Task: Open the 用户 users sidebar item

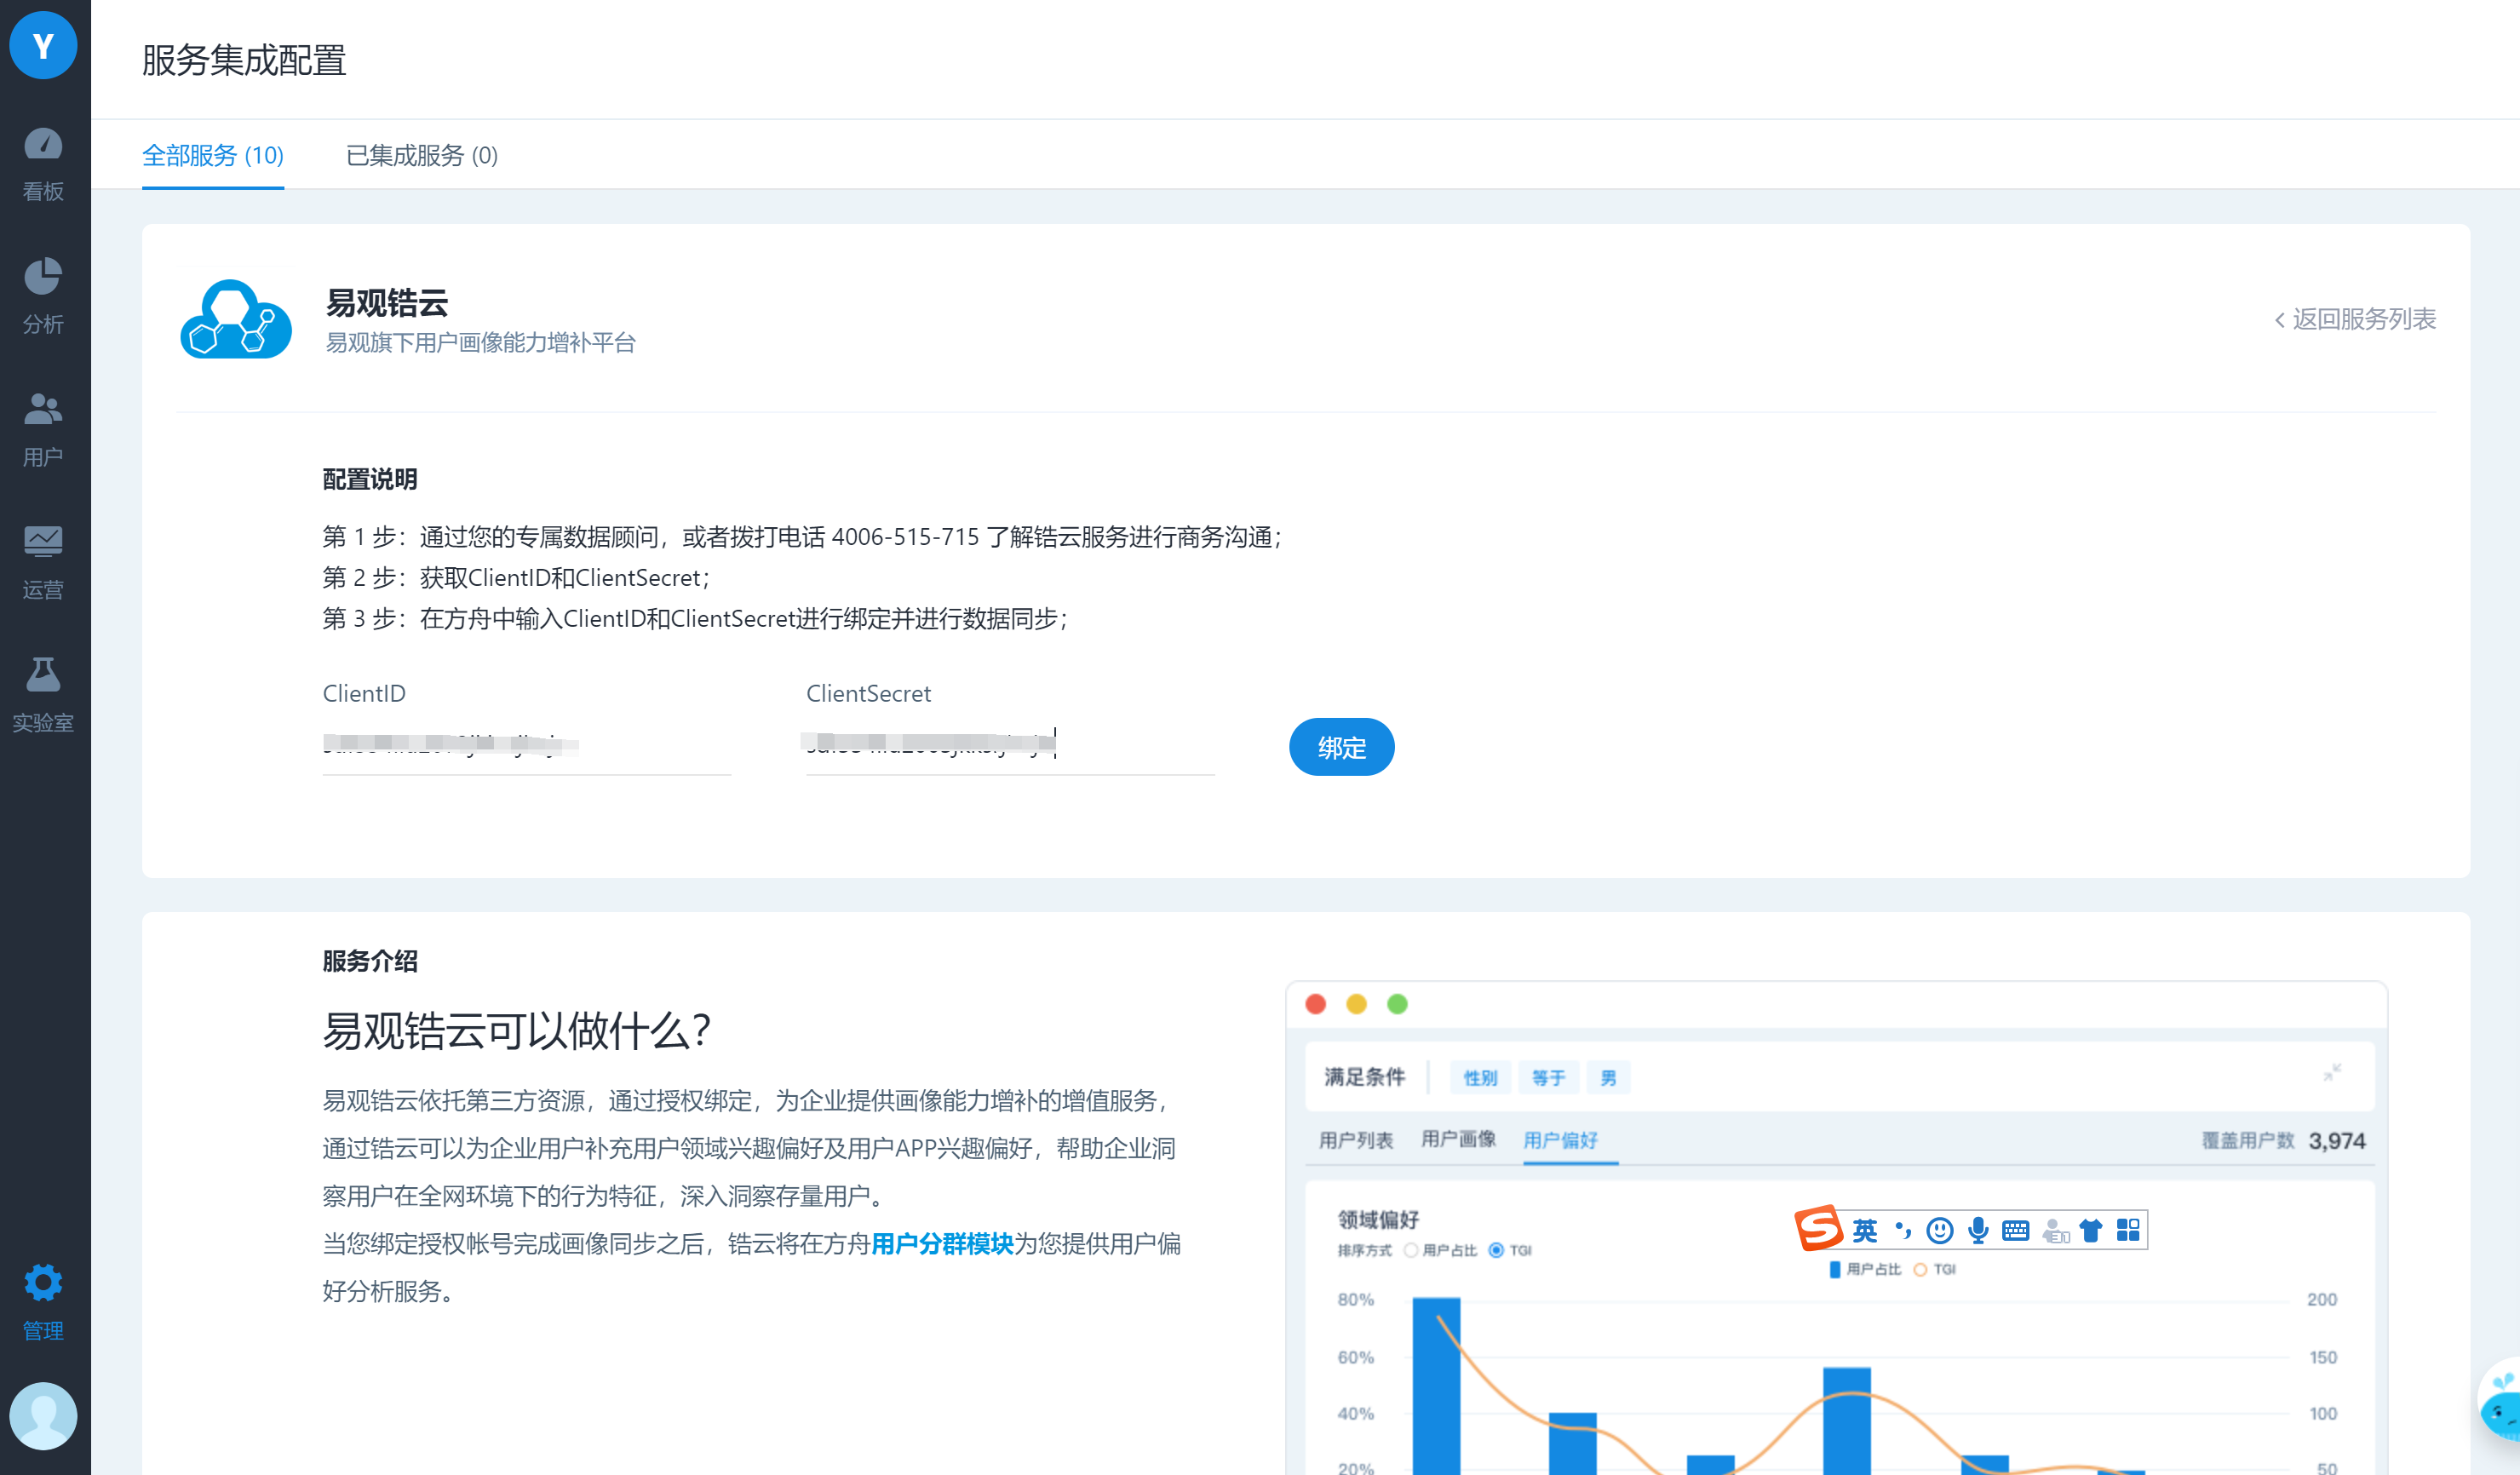Action: click(43, 430)
